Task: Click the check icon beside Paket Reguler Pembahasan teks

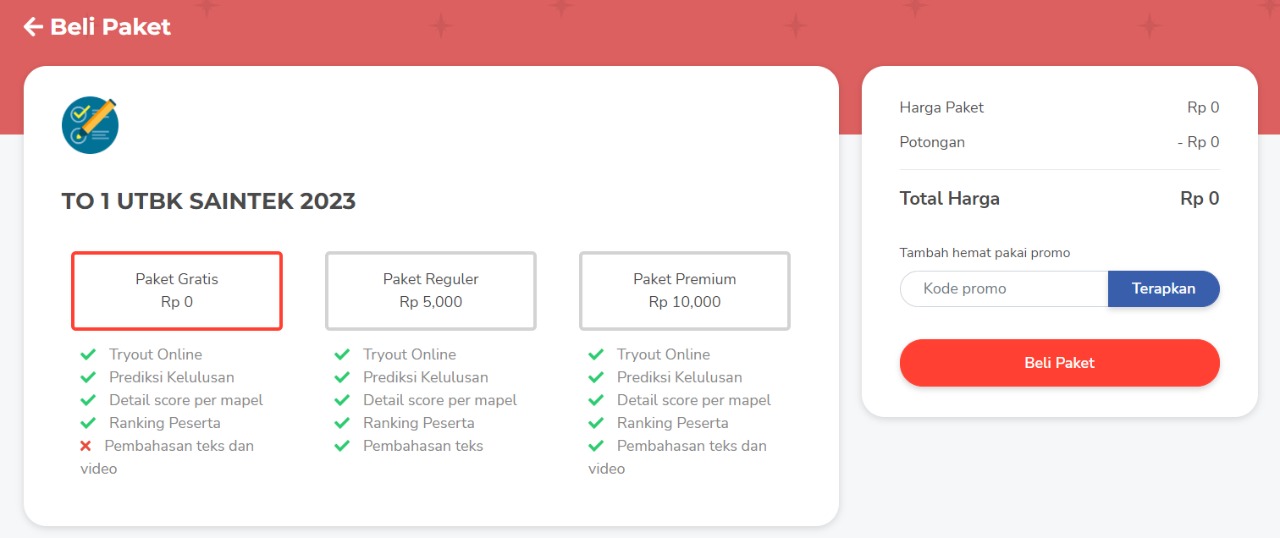Action: (x=342, y=446)
